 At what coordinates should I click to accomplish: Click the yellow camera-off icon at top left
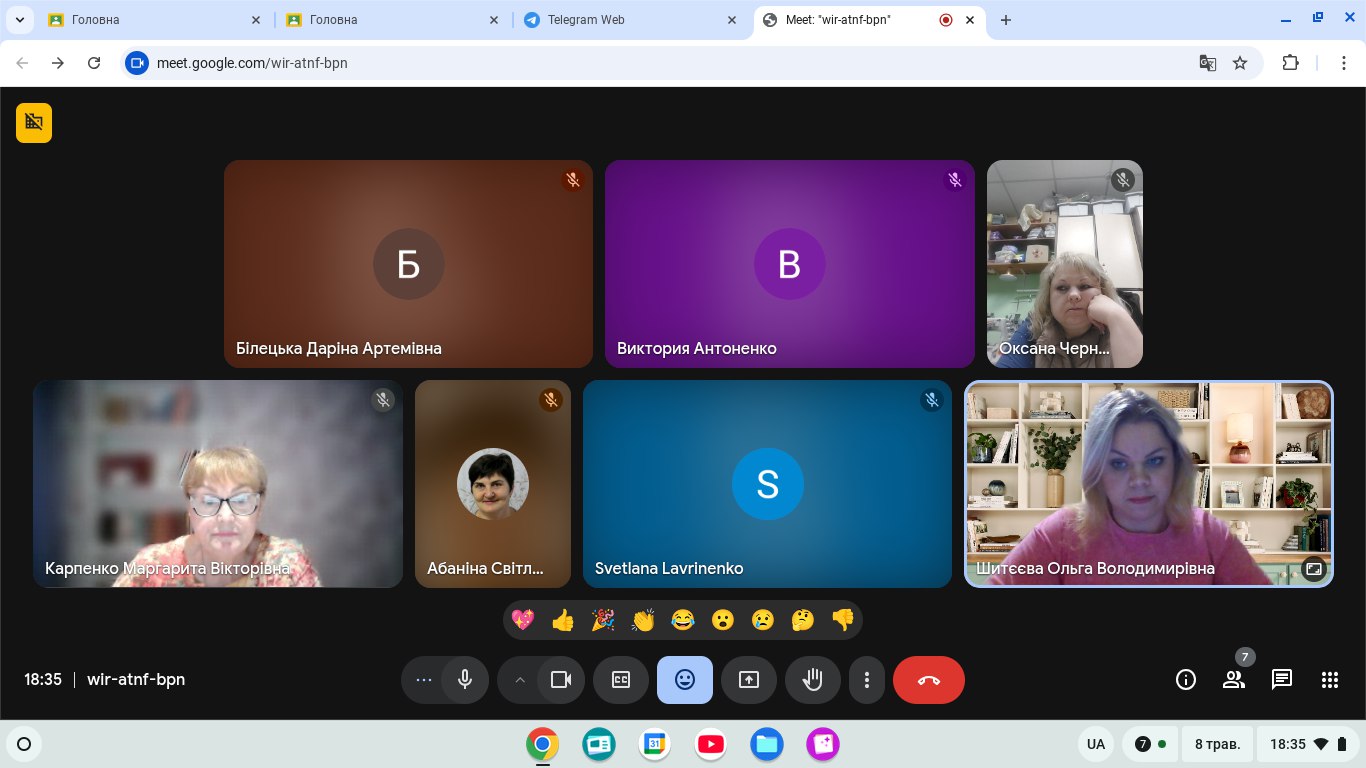(x=34, y=123)
